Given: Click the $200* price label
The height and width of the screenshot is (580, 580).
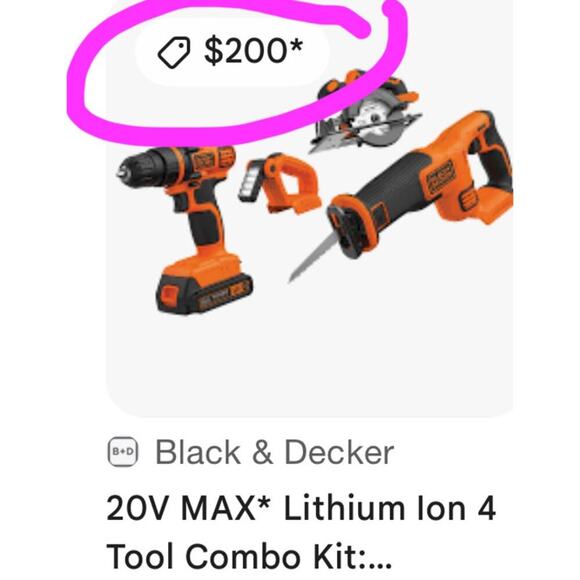Looking at the screenshot, I should [x=253, y=51].
